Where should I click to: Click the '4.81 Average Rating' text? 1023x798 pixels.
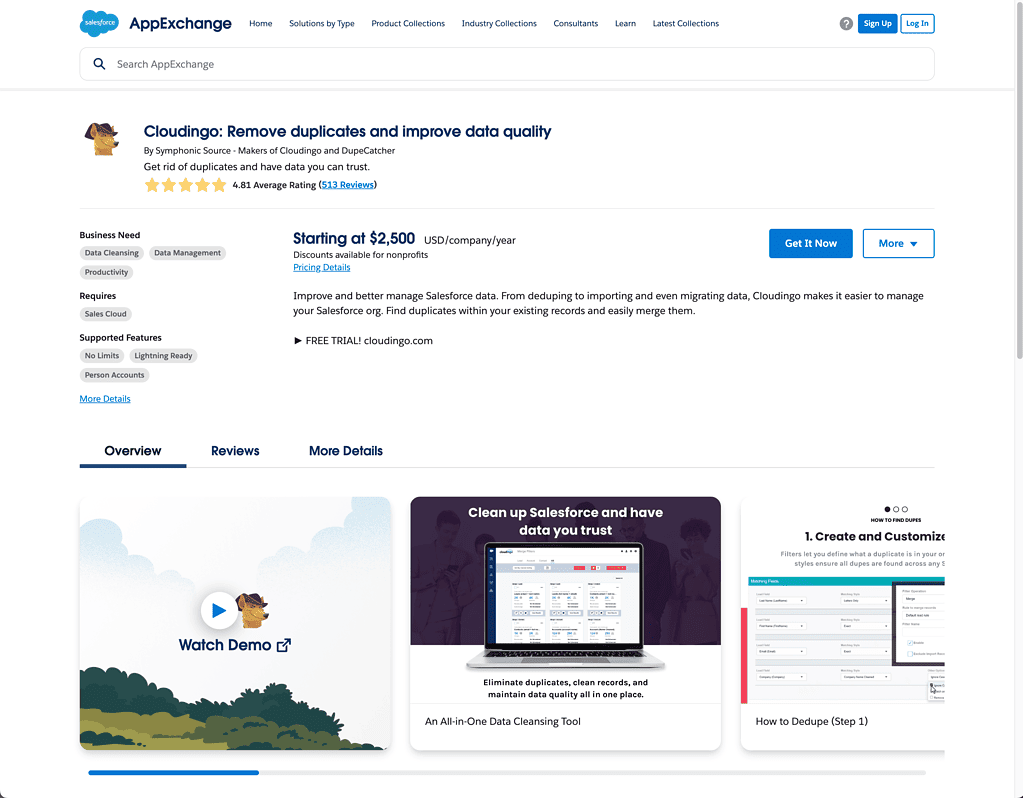[274, 185]
